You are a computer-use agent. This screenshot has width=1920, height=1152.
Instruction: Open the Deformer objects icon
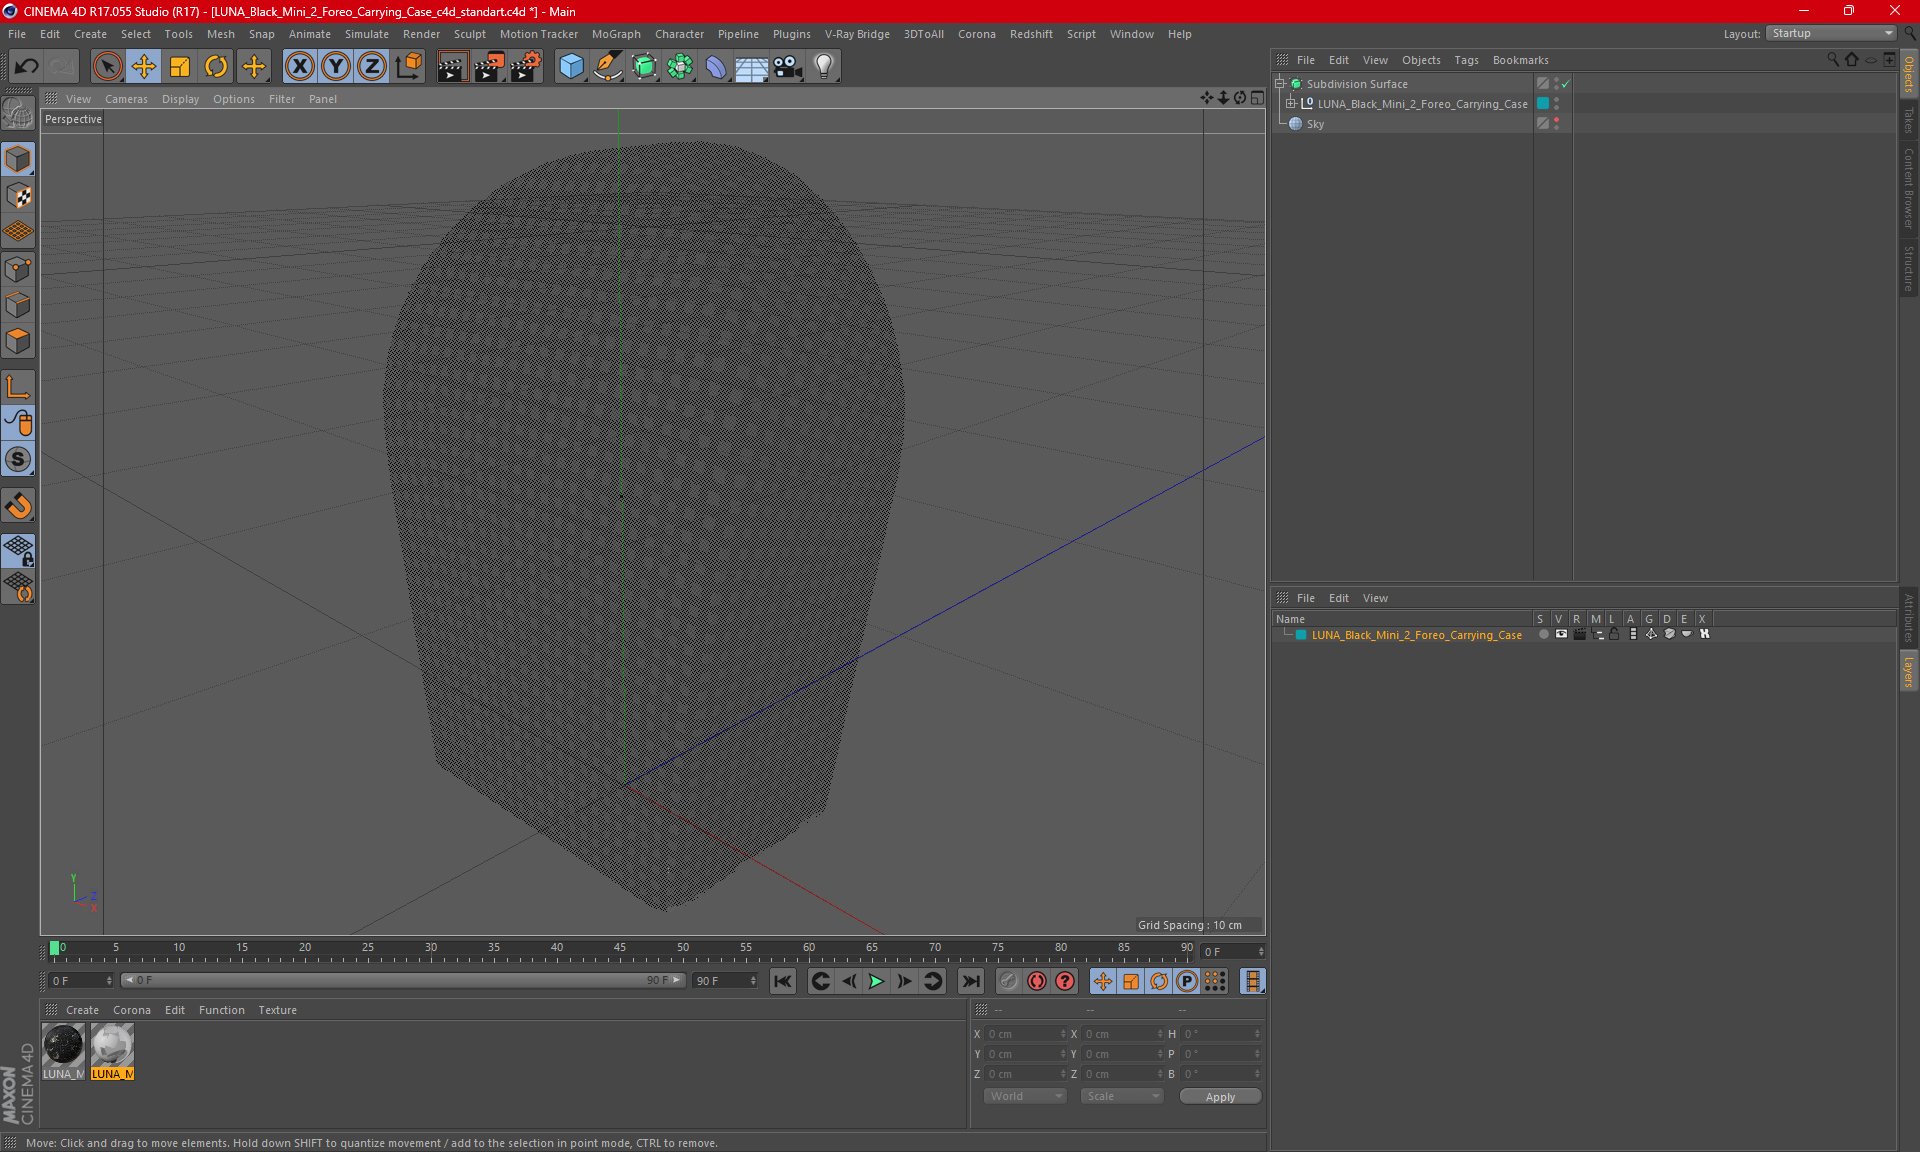point(716,66)
